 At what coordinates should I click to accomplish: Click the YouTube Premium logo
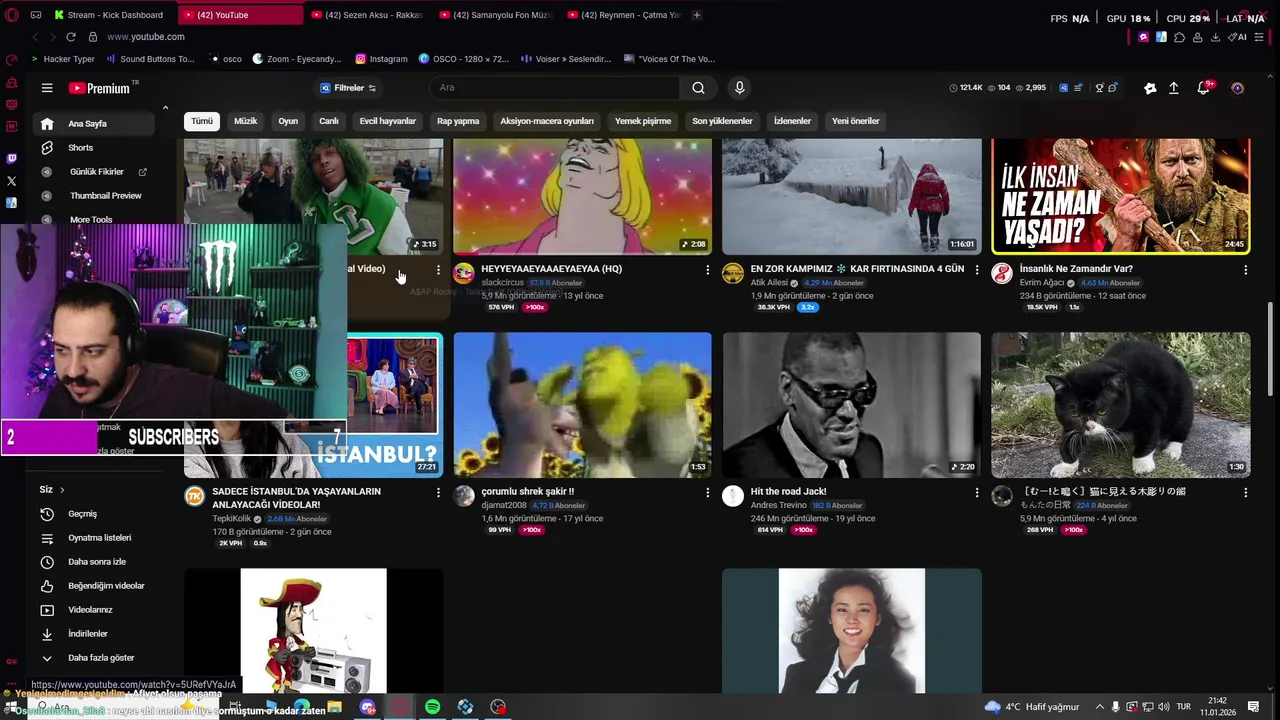(100, 88)
